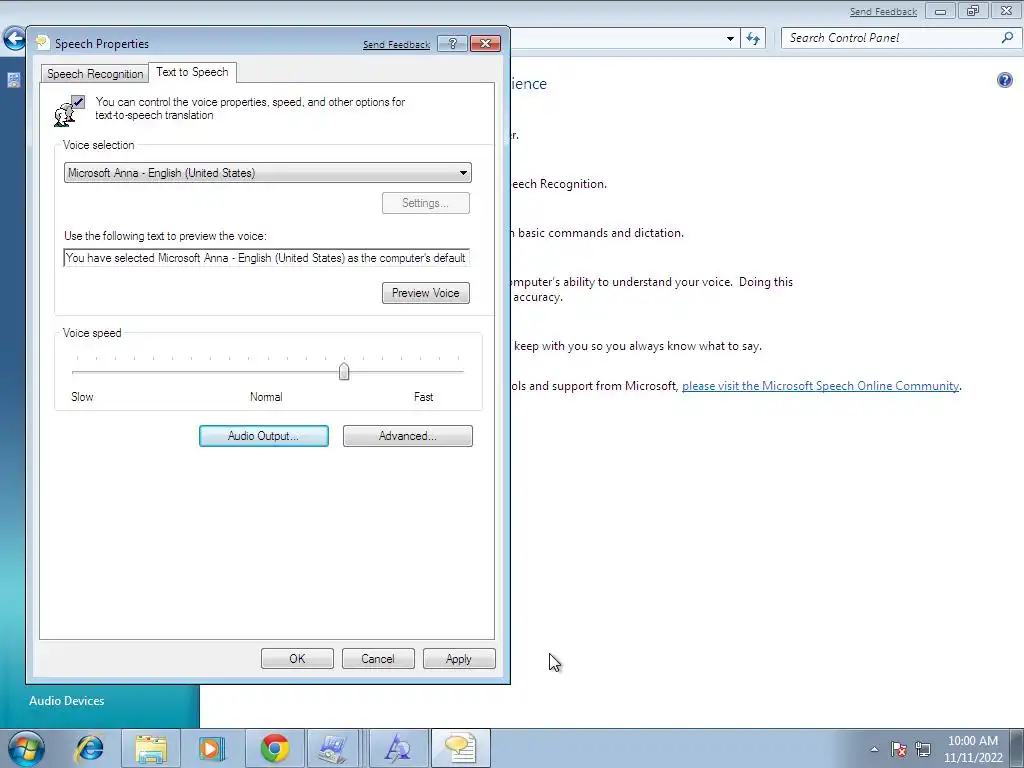Open Advanced speech settings
Viewport: 1024px width, 768px height.
coord(408,436)
